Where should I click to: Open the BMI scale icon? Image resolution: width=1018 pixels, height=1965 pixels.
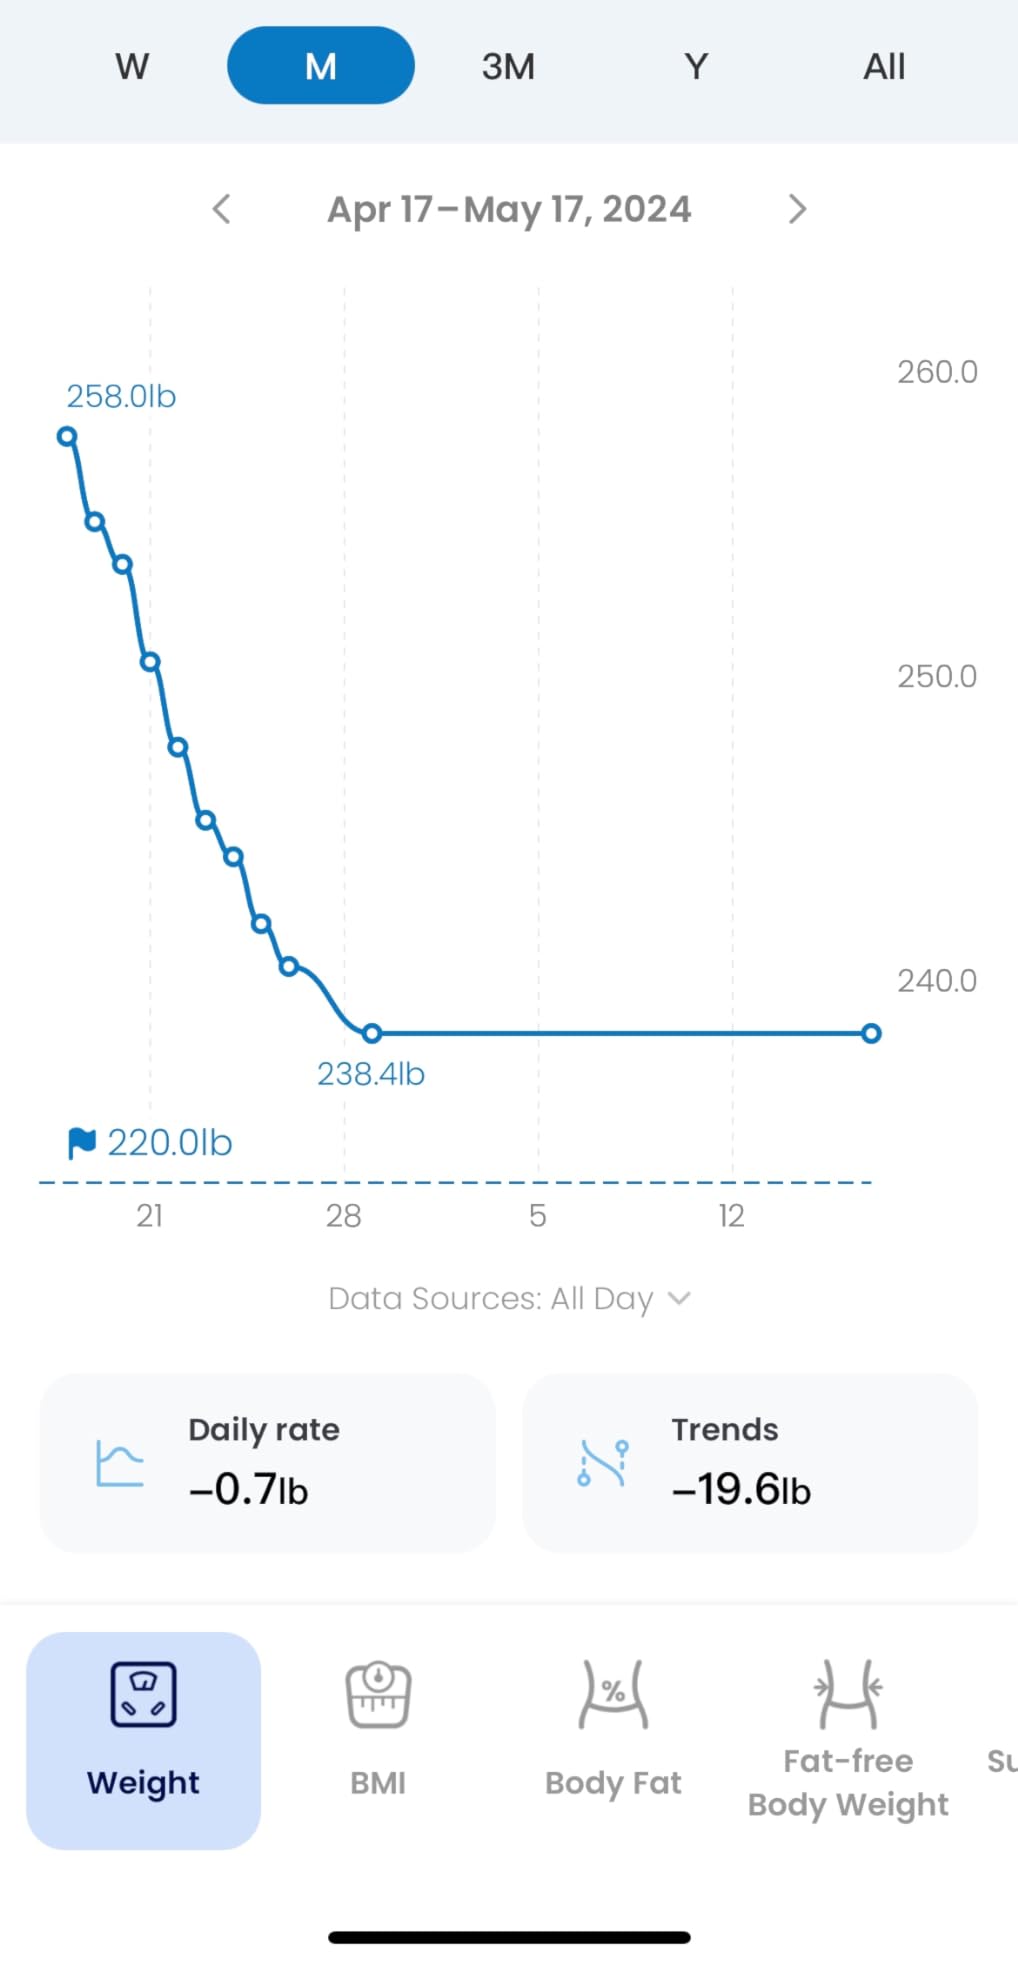click(378, 1694)
